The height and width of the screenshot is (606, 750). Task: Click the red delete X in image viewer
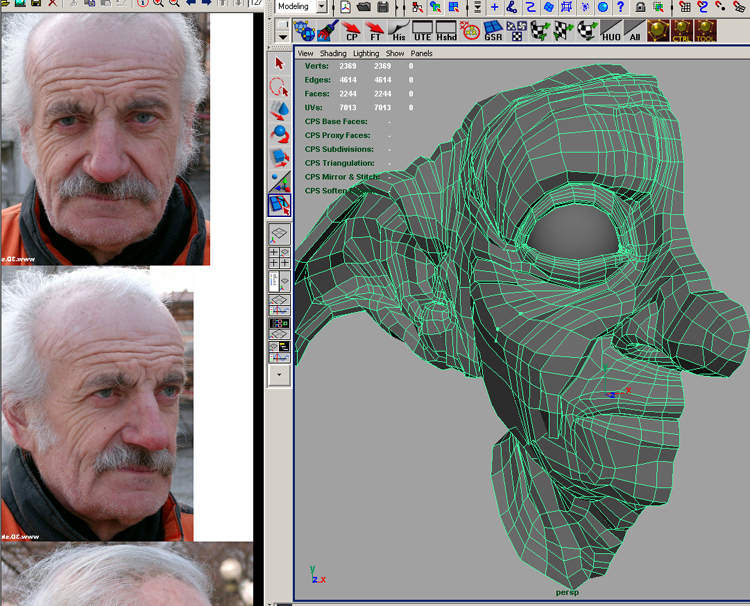click(52, 4)
